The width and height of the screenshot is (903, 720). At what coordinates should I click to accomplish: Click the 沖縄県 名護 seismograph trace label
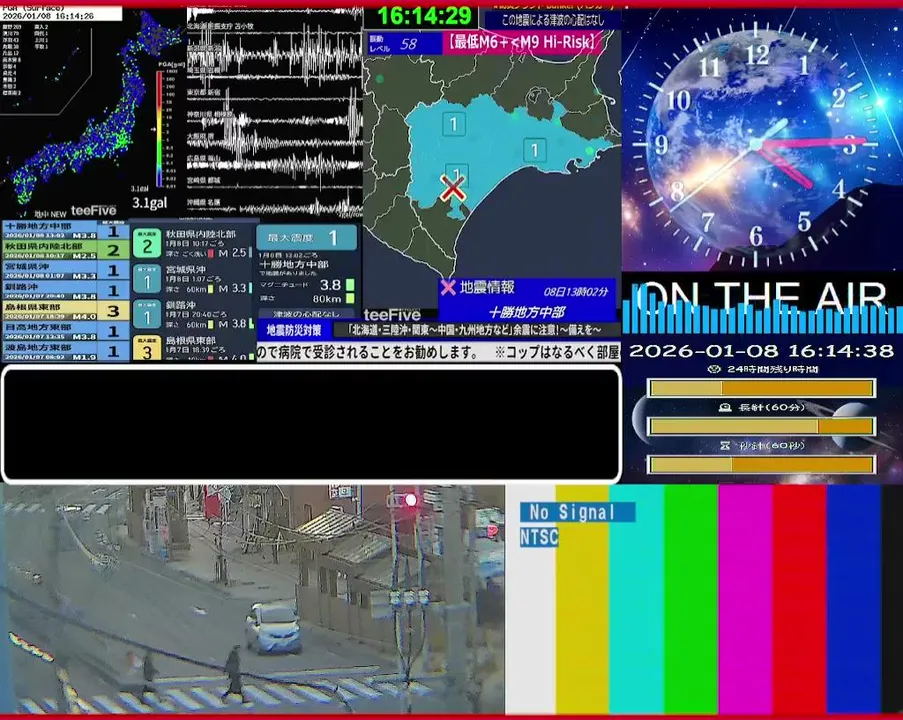[203, 203]
